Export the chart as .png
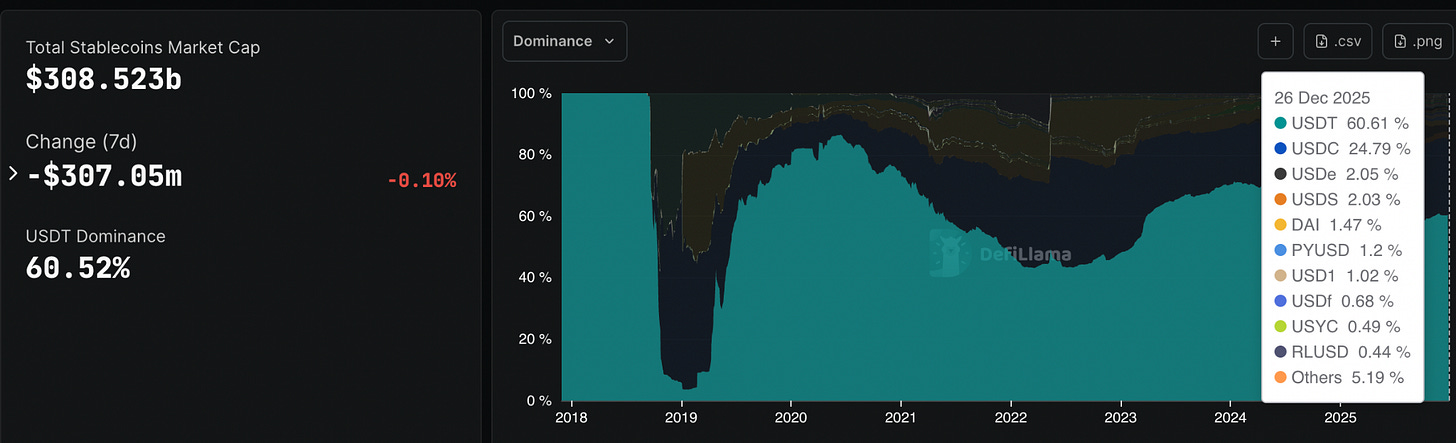This screenshot has width=1456, height=443. pos(1417,41)
